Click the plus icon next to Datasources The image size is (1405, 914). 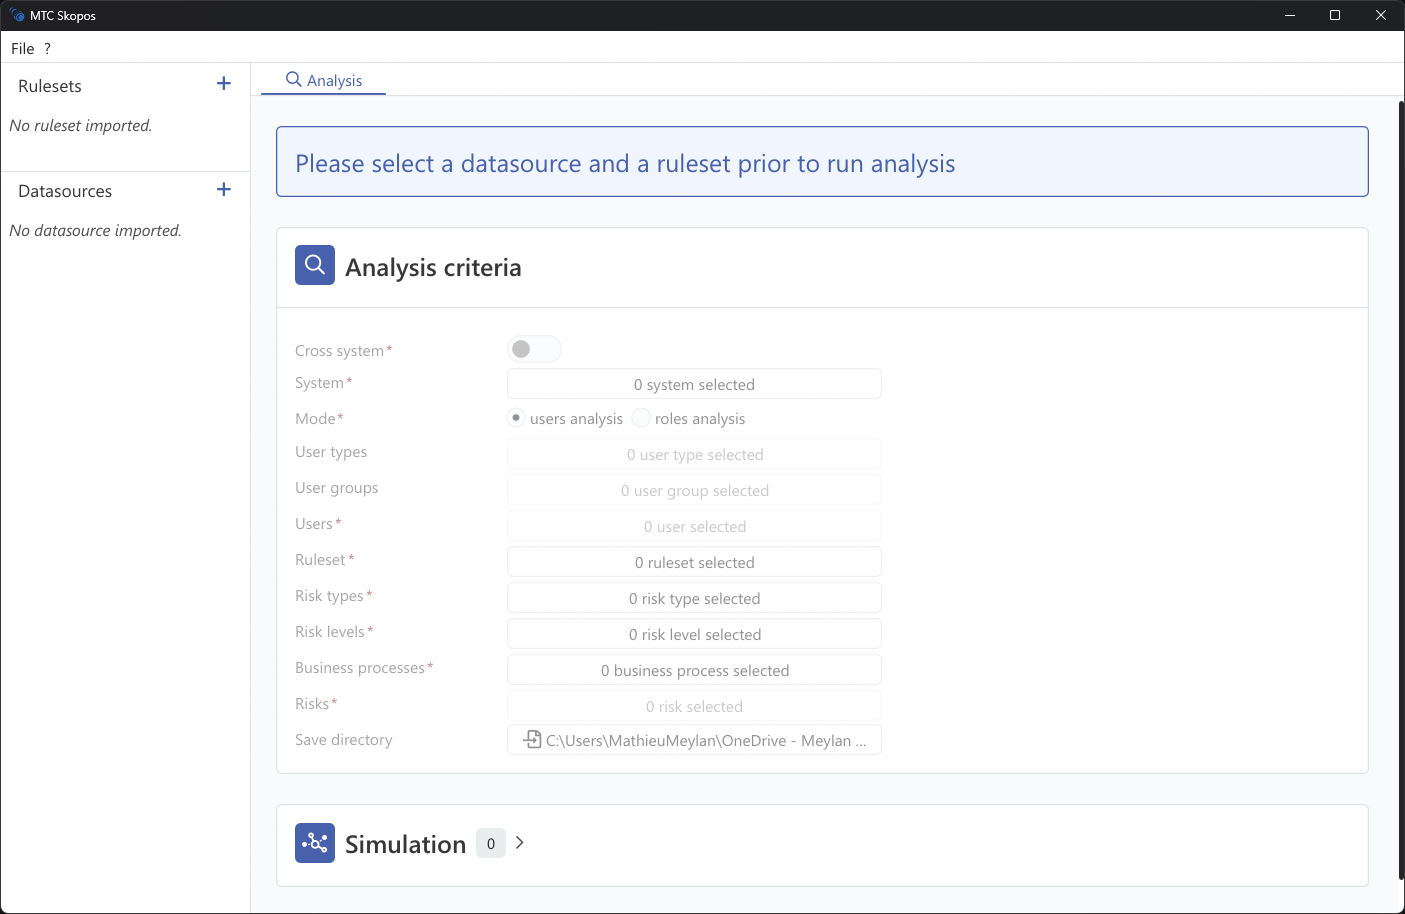coord(224,190)
